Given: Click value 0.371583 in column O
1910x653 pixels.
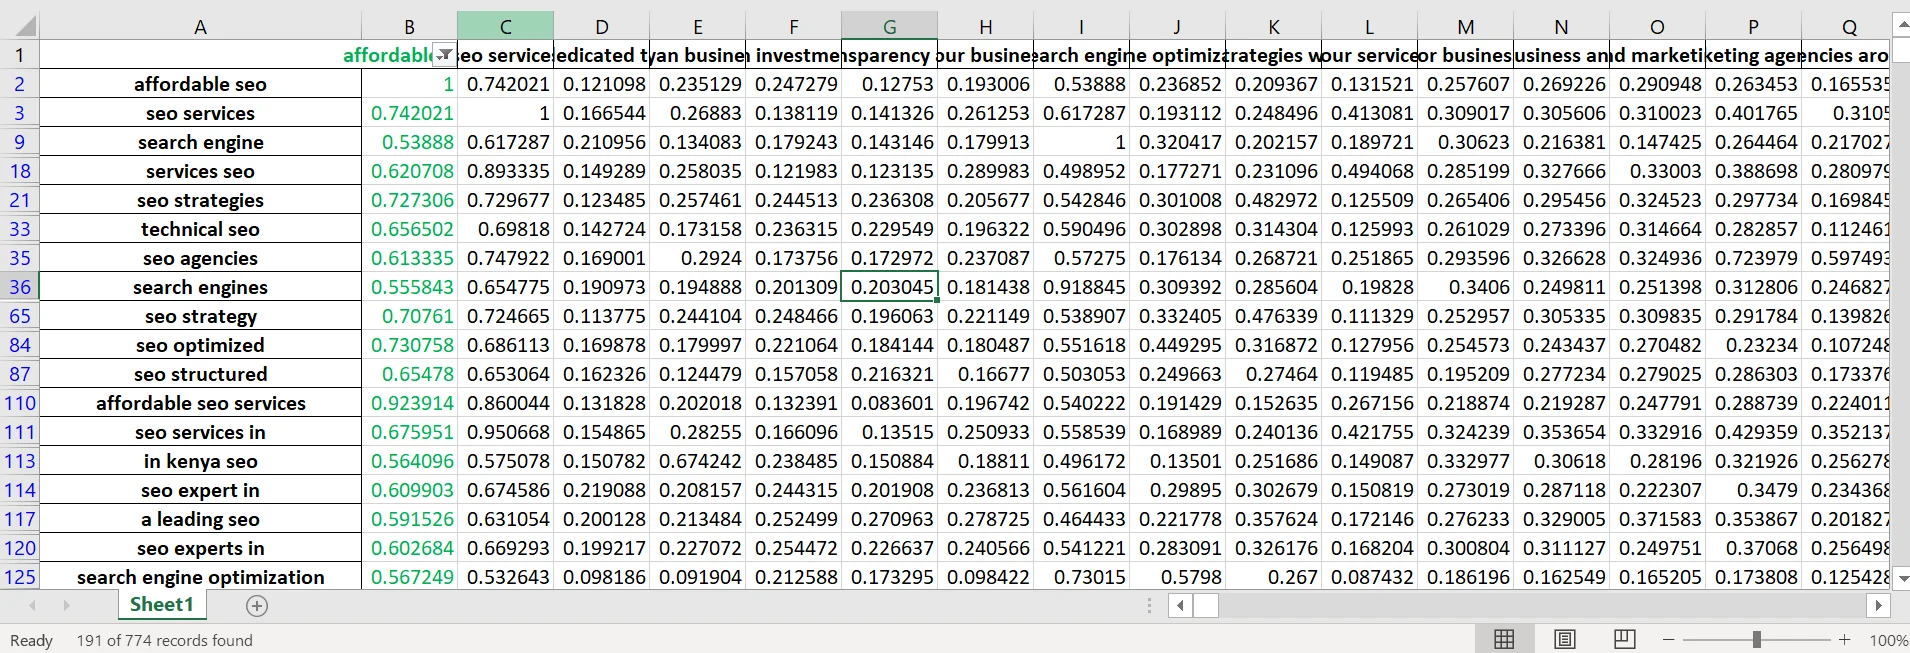Looking at the screenshot, I should tap(1657, 519).
